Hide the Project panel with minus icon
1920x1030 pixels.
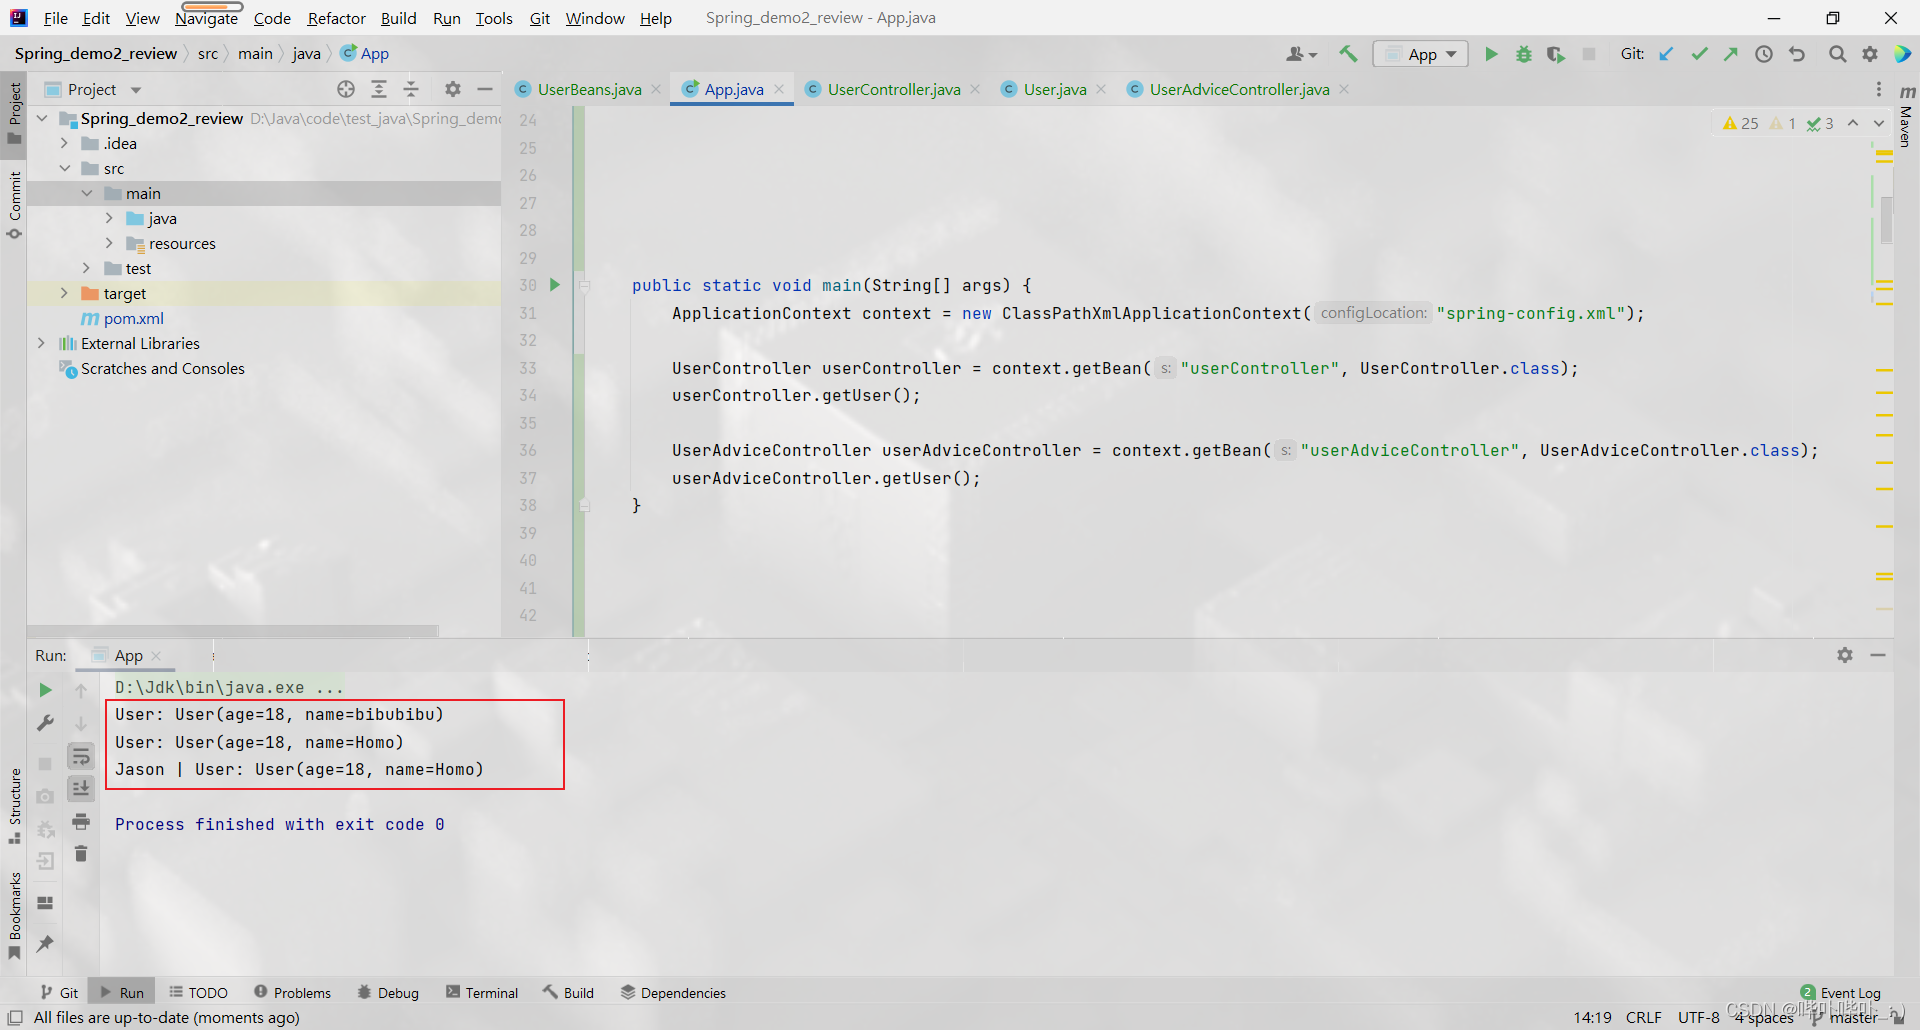point(485,89)
